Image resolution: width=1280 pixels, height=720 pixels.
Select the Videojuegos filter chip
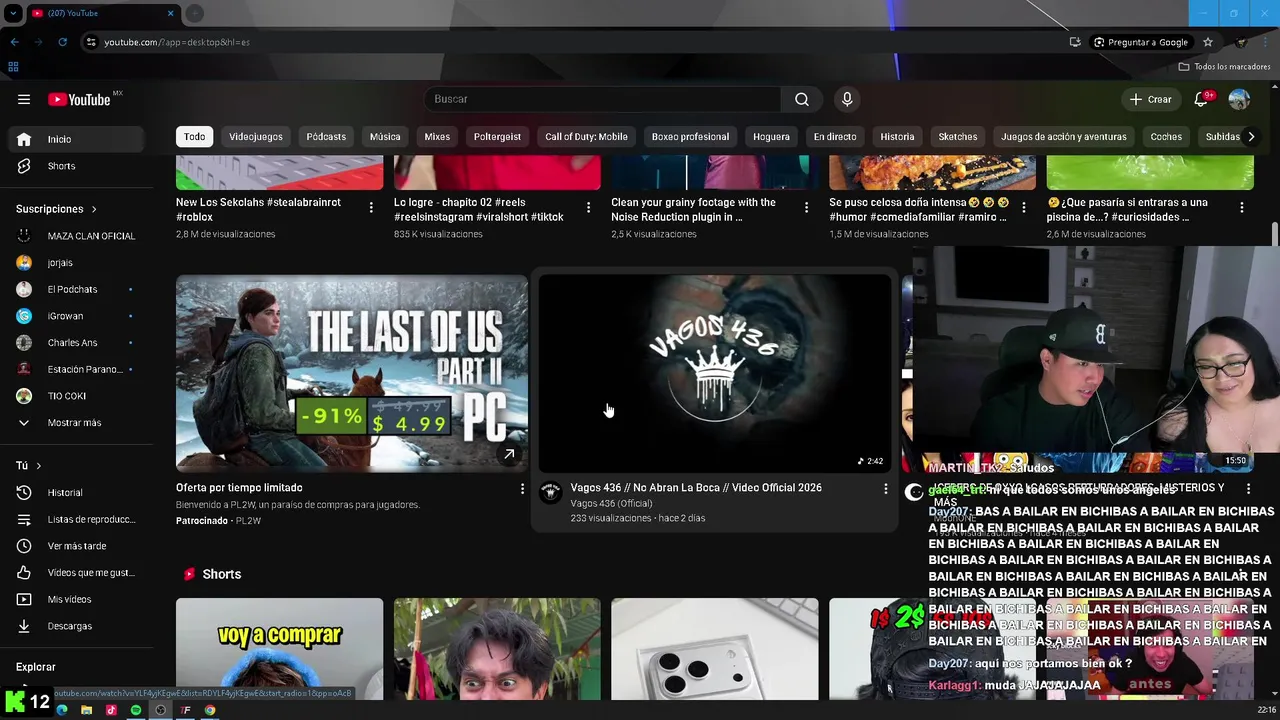point(256,137)
